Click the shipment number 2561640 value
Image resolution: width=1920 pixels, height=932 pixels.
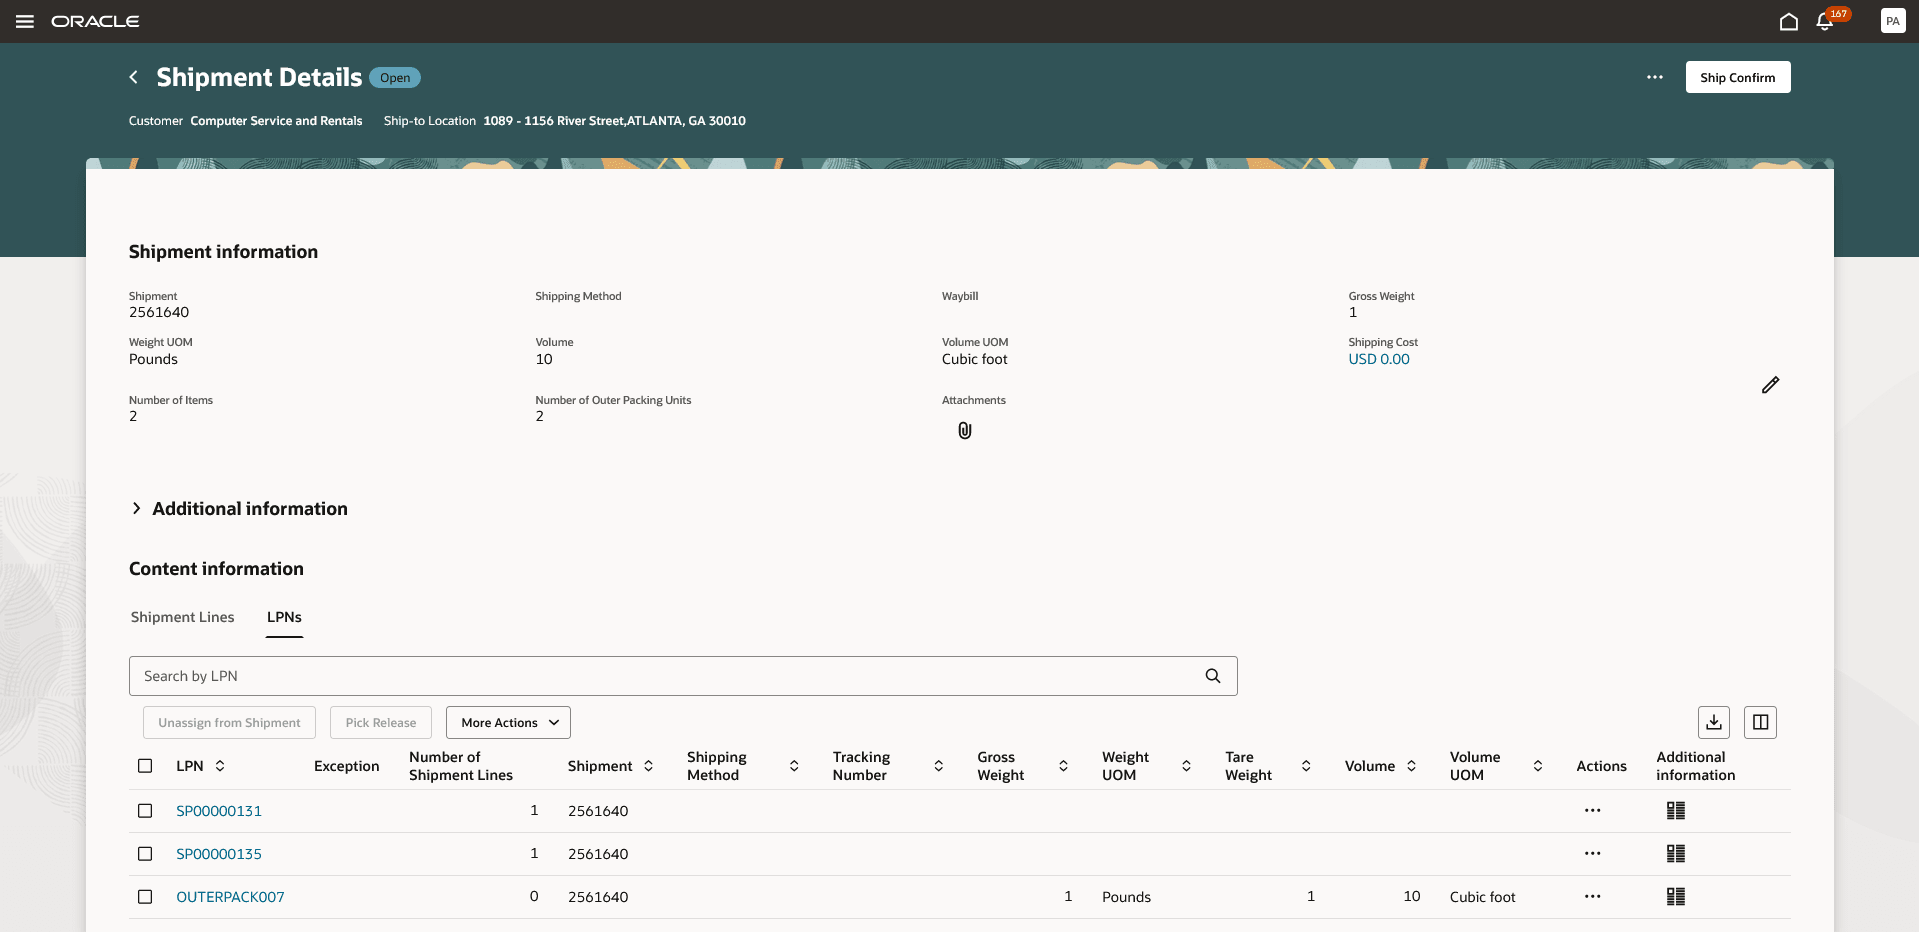[159, 312]
